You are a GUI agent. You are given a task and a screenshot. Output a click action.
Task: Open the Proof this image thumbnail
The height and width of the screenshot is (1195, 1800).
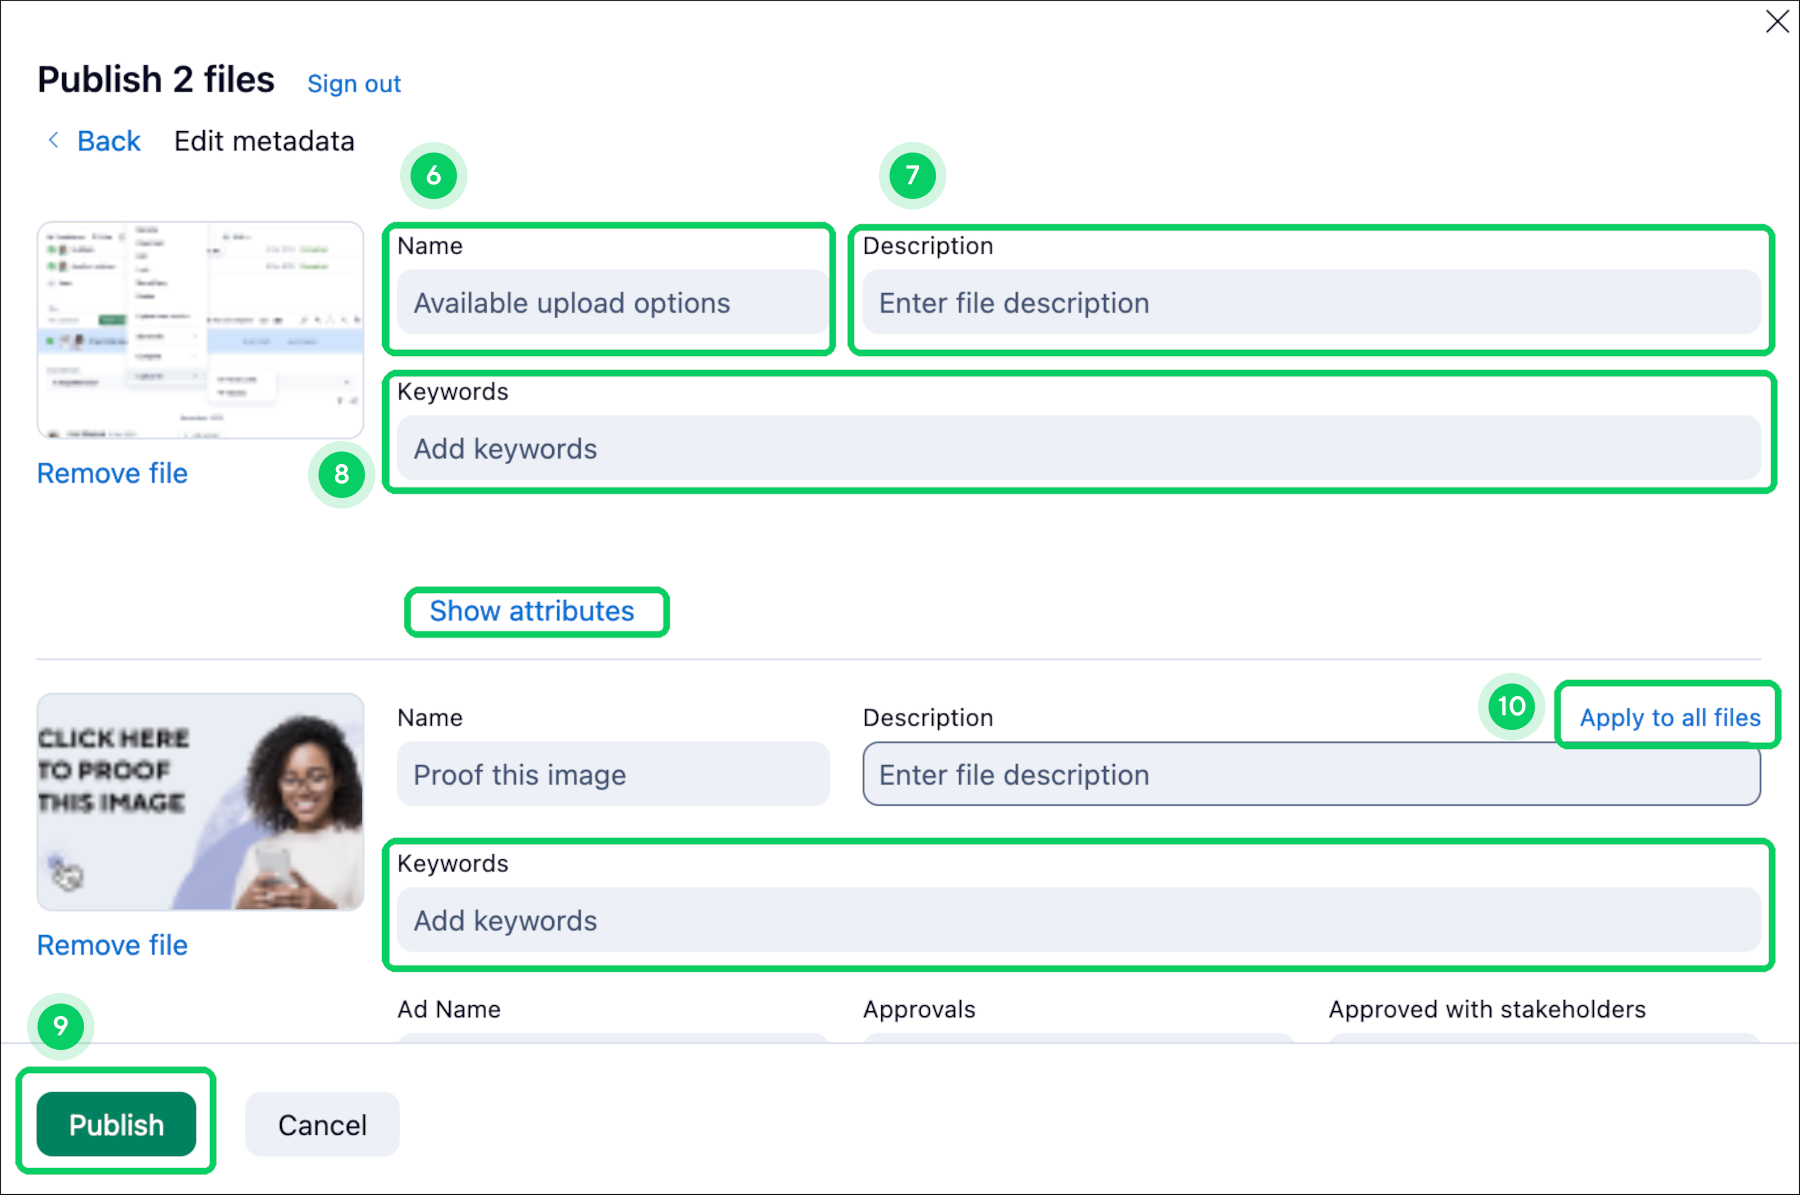tap(200, 802)
